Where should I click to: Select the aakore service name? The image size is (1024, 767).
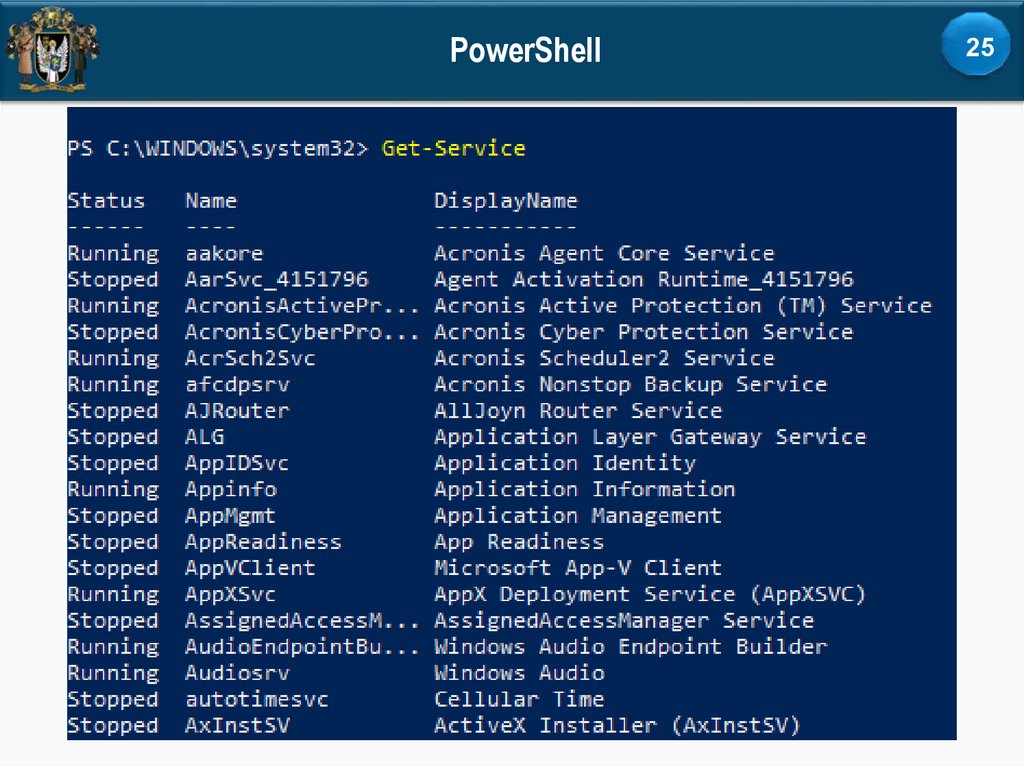(x=224, y=254)
